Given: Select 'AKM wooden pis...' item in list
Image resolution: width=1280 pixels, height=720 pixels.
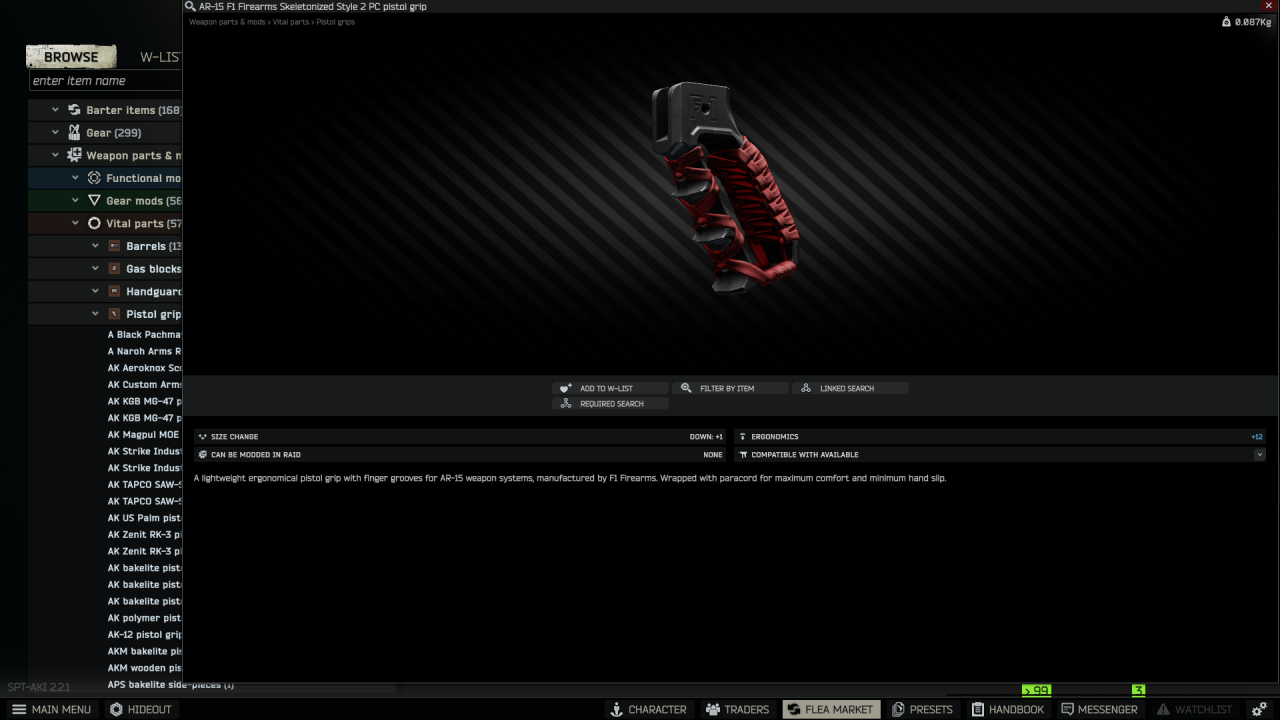Looking at the screenshot, I should click(x=144, y=668).
